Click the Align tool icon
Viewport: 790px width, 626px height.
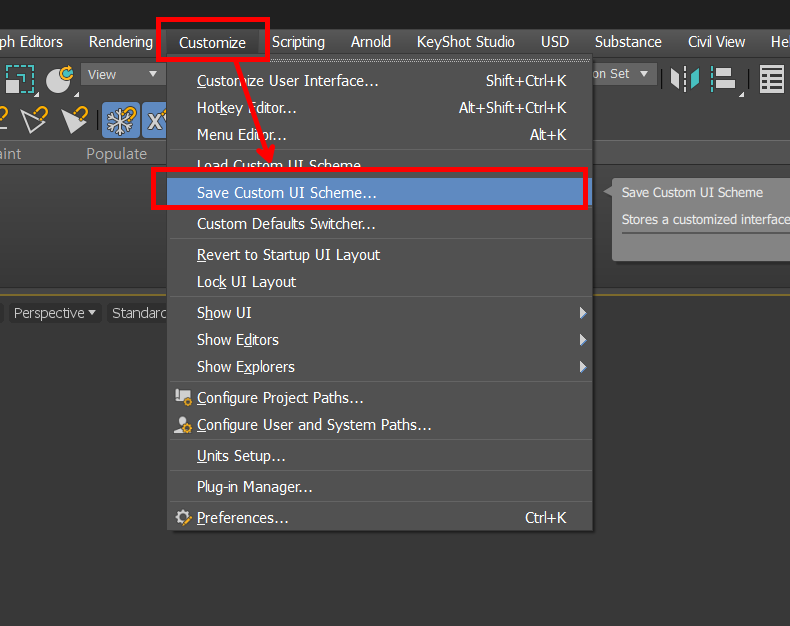724,79
